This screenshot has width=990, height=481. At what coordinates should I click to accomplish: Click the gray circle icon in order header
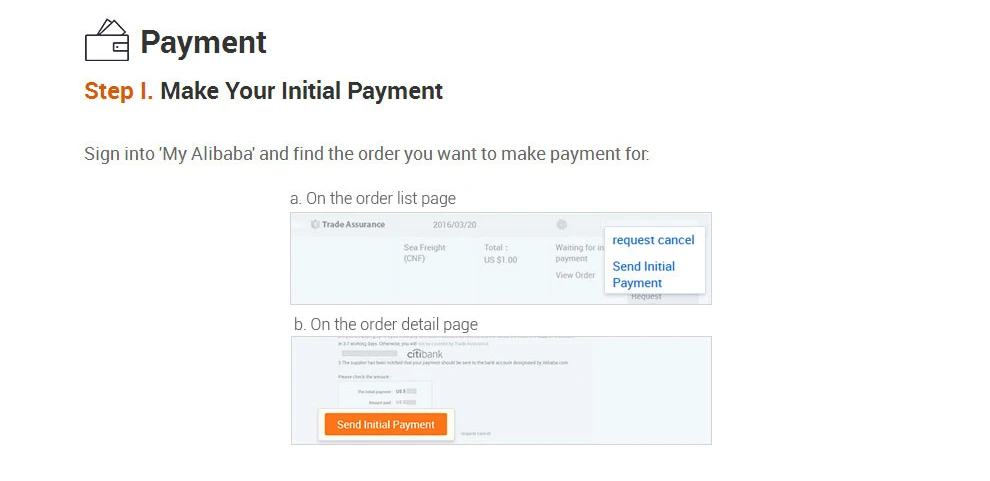[562, 225]
